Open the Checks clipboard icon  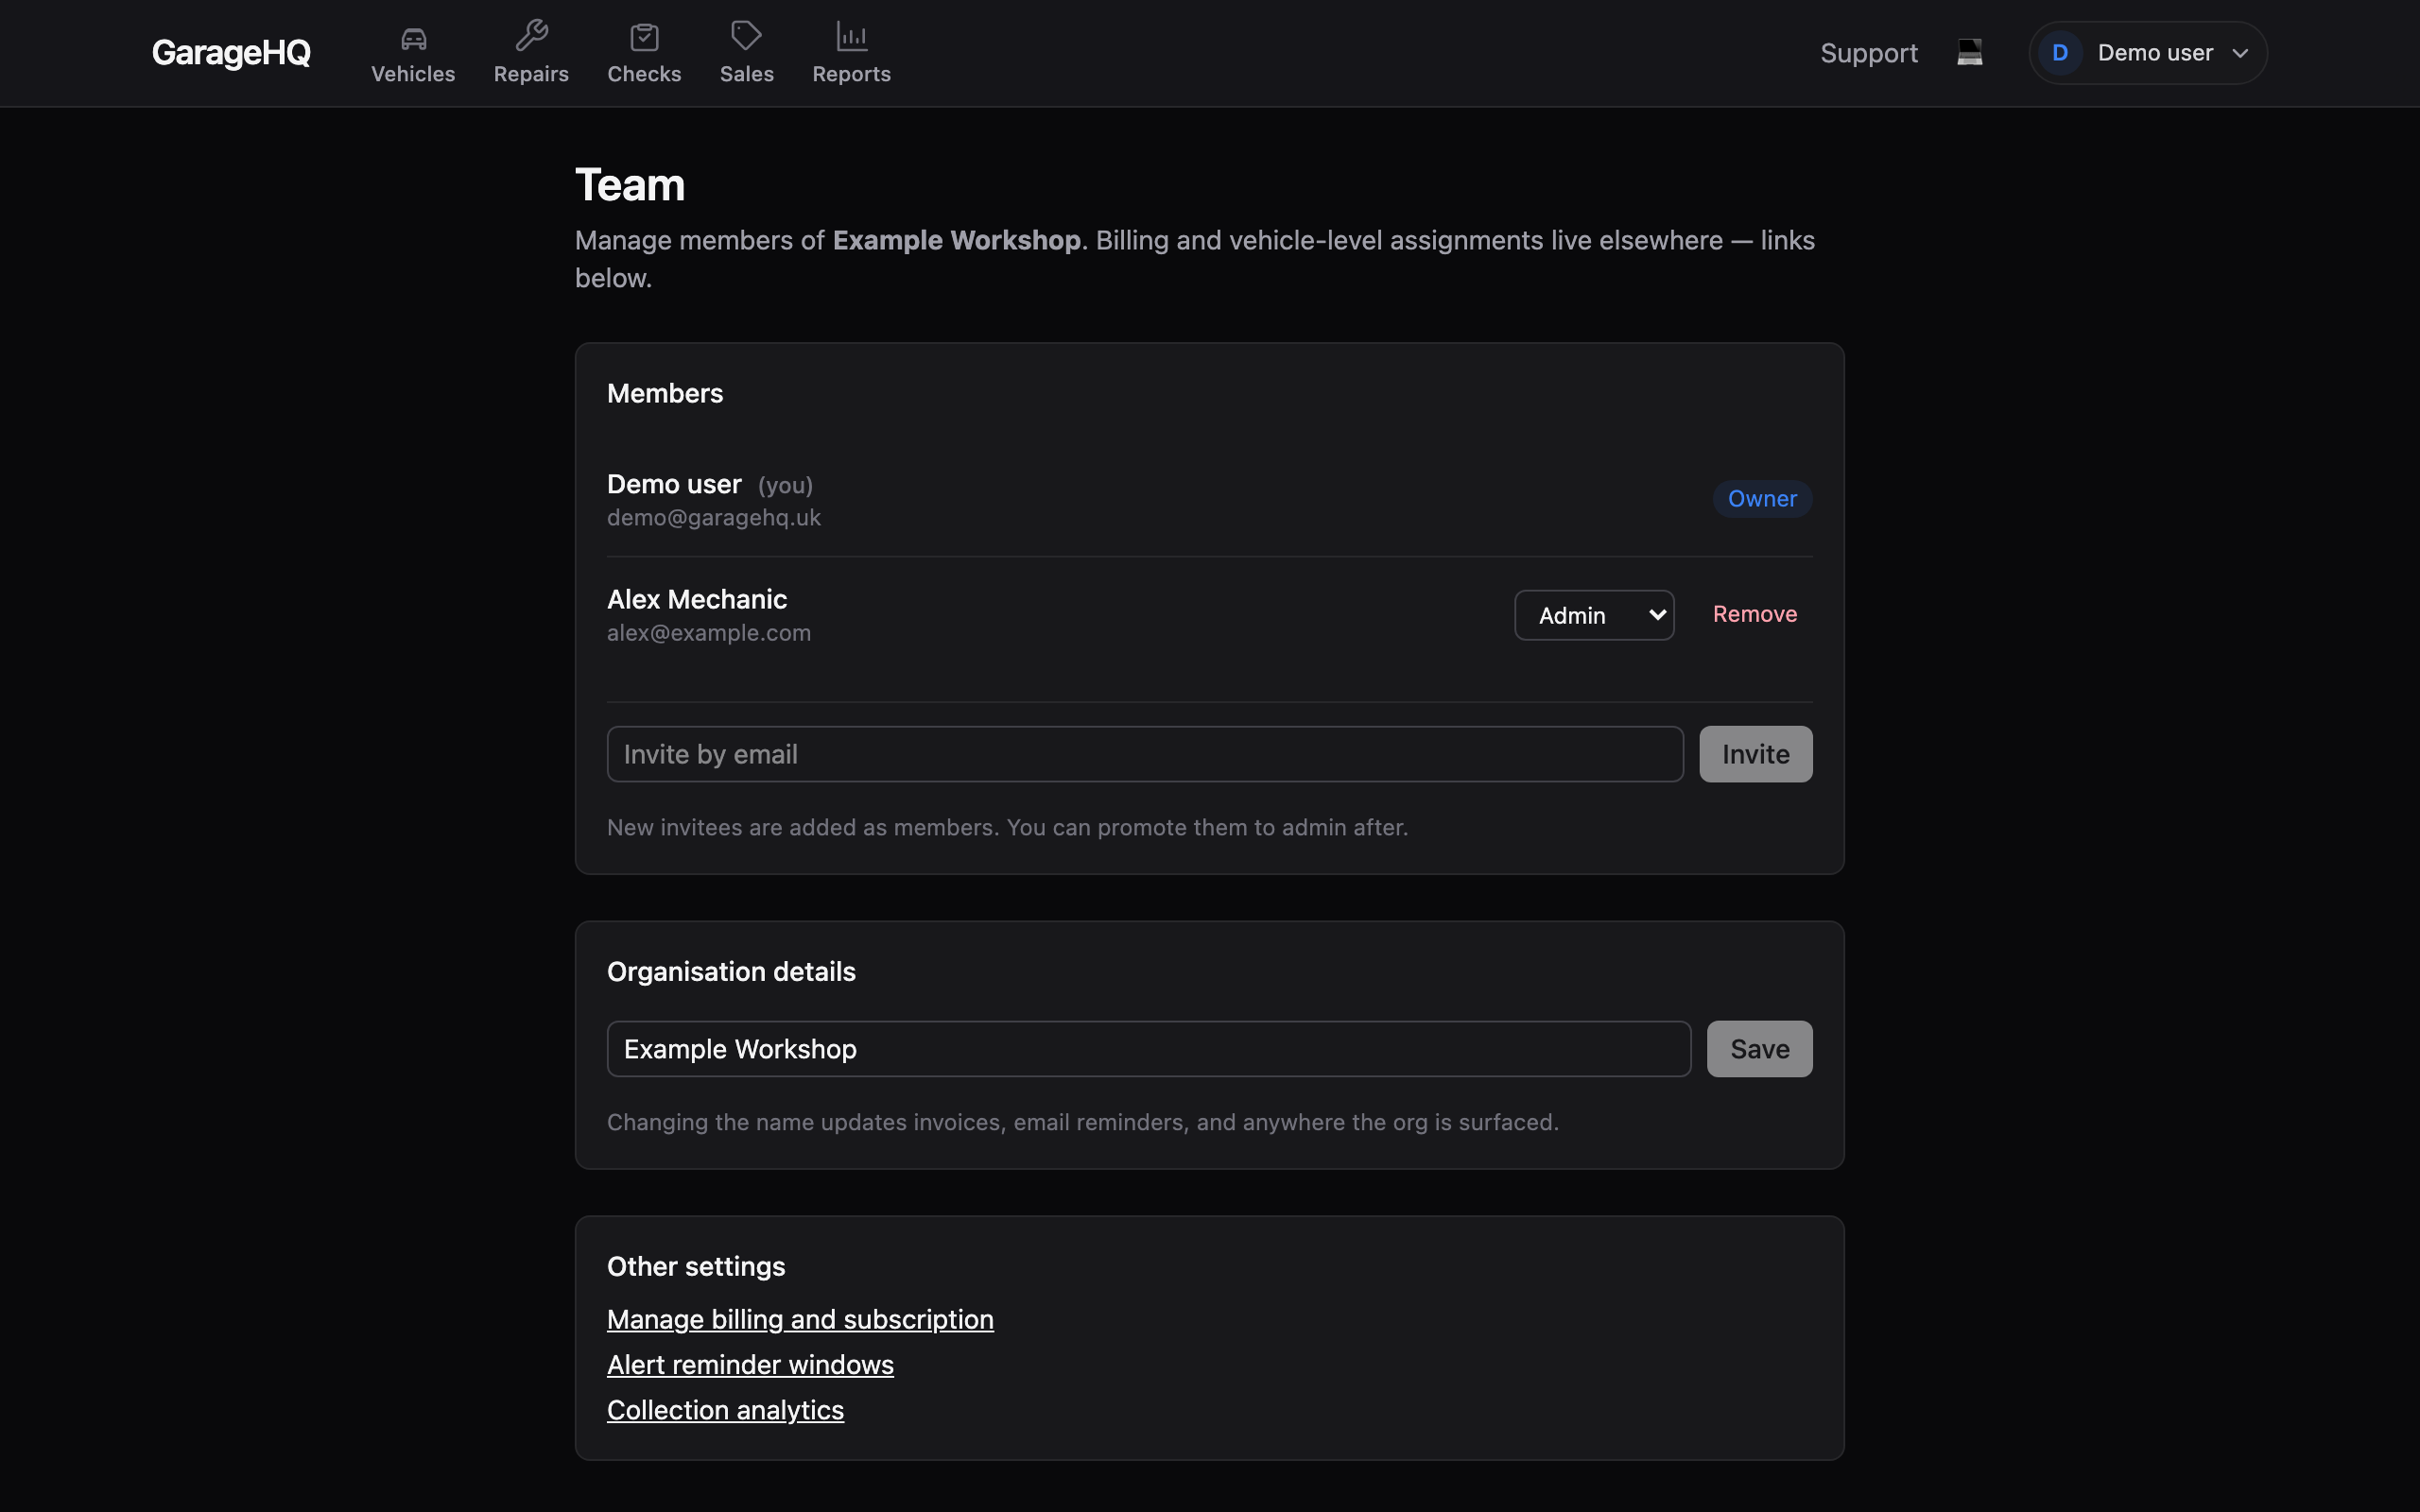pos(644,38)
